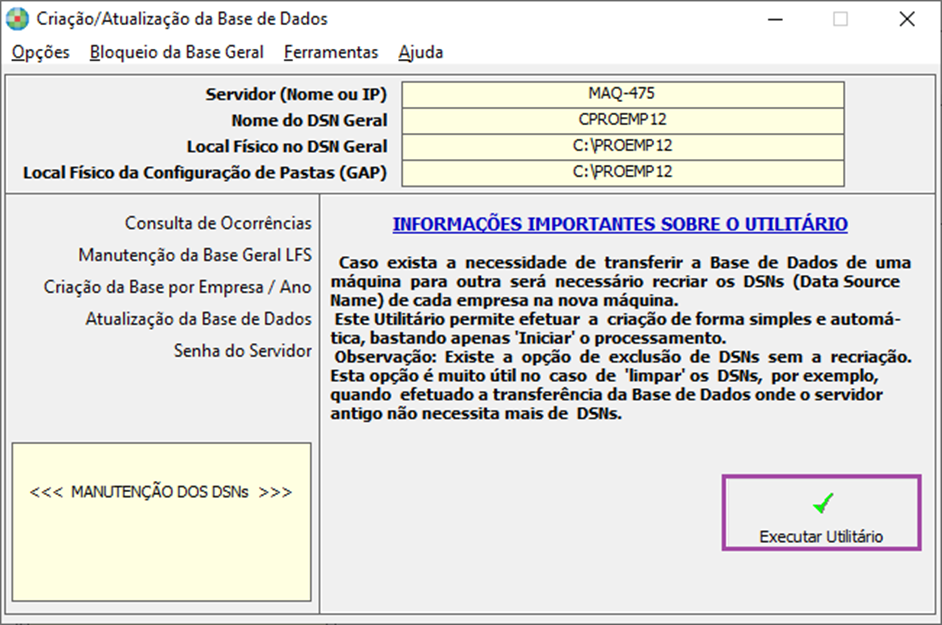Viewport: 942px width, 625px height.
Task: Click the Executar Utilitário button
Action: [821, 513]
